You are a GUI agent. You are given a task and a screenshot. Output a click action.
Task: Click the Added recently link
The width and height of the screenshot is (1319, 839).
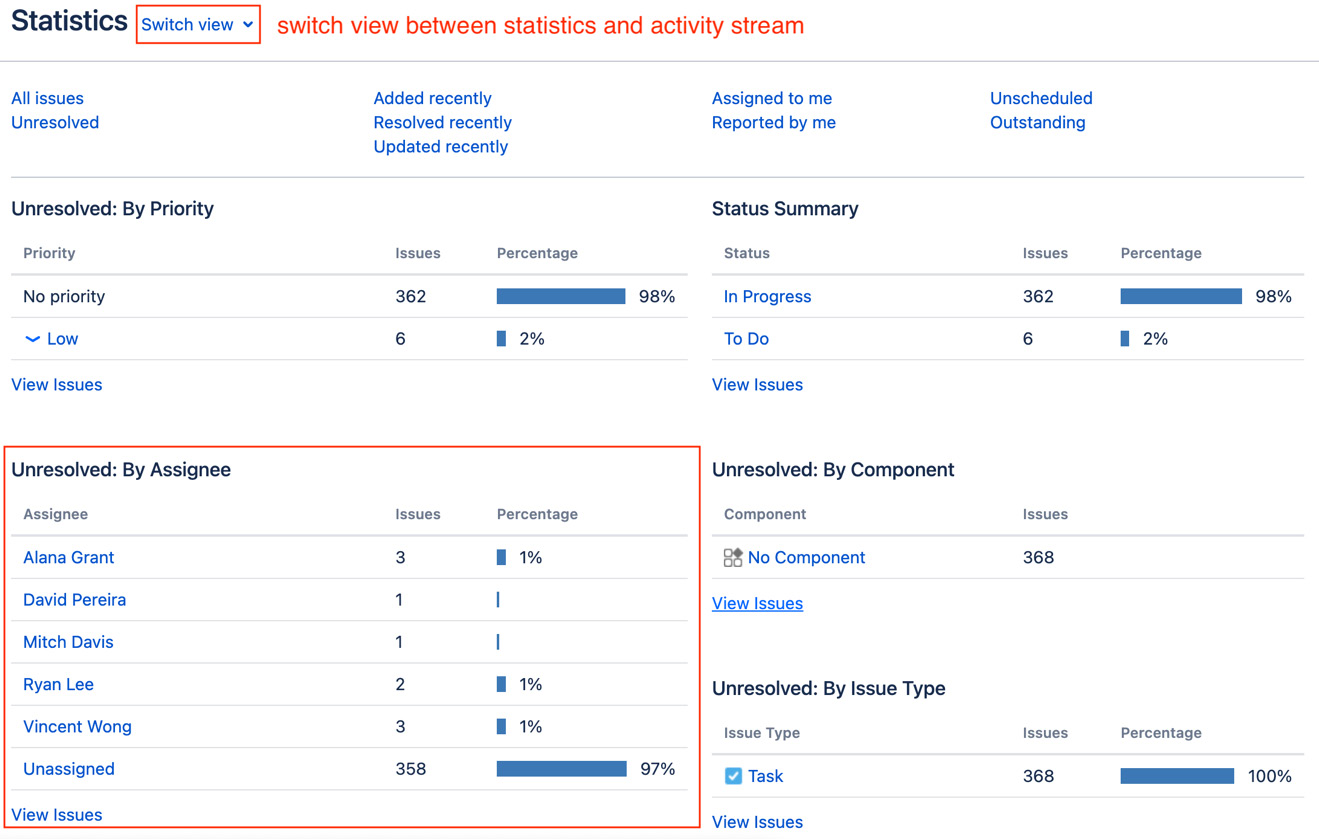pos(432,98)
